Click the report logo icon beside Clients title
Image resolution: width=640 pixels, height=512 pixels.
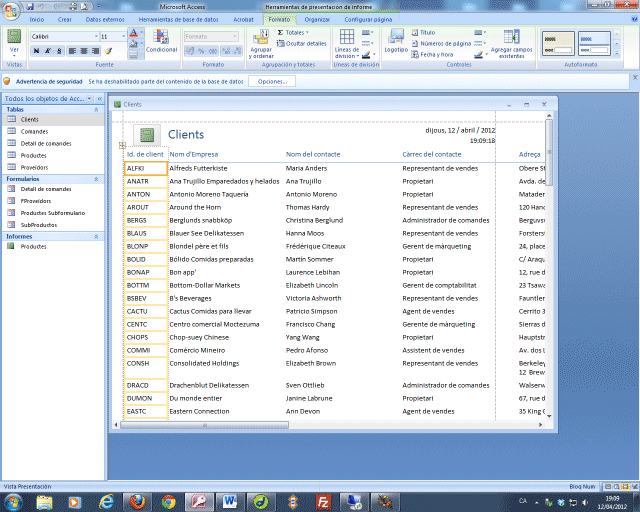click(x=147, y=135)
